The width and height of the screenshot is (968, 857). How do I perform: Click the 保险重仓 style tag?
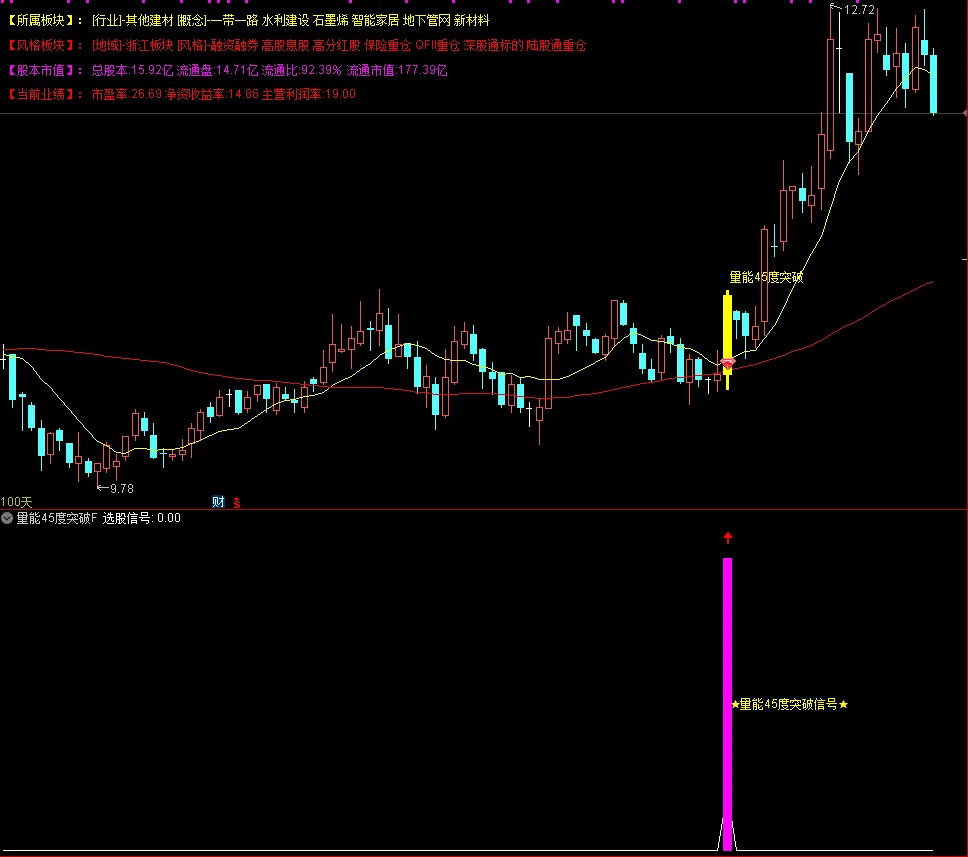coord(387,45)
